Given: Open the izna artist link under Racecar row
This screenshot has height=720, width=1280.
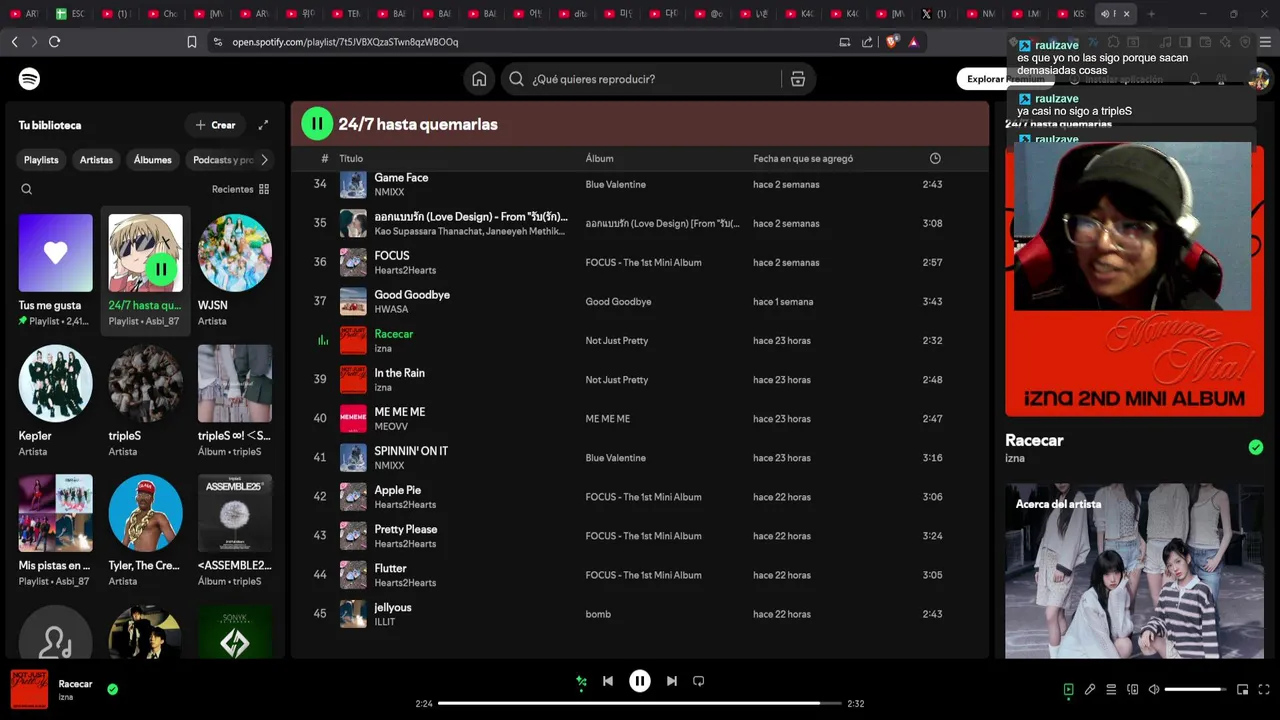Looking at the screenshot, I should click(x=383, y=349).
